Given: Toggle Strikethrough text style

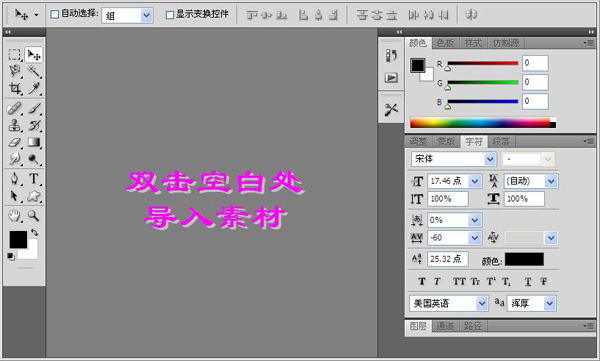Looking at the screenshot, I should click(543, 282).
